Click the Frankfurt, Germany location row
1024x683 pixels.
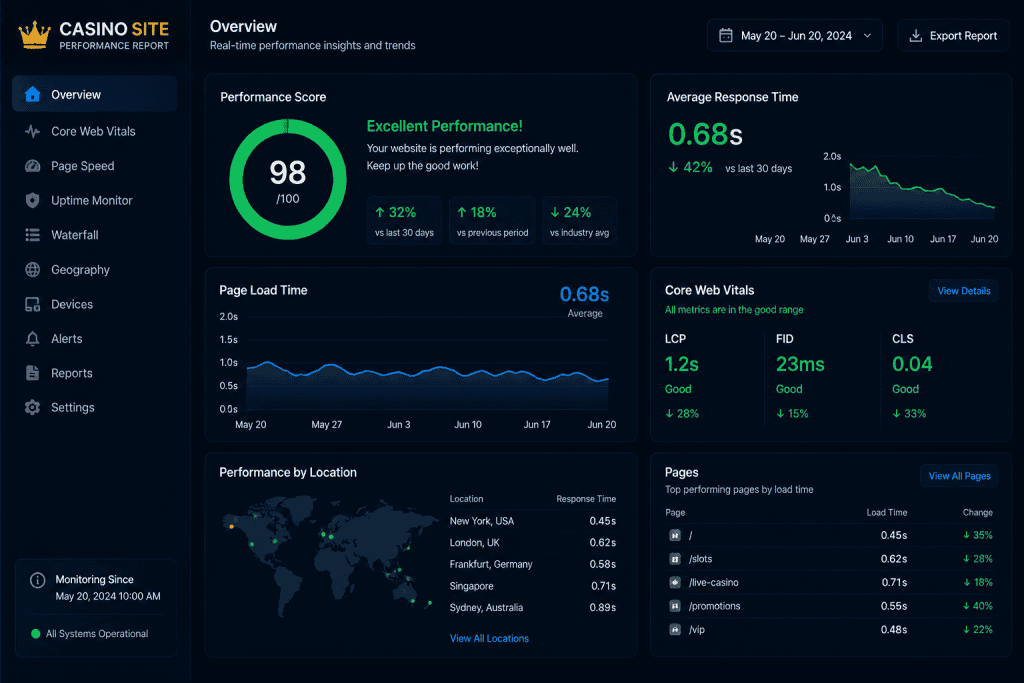tap(532, 564)
